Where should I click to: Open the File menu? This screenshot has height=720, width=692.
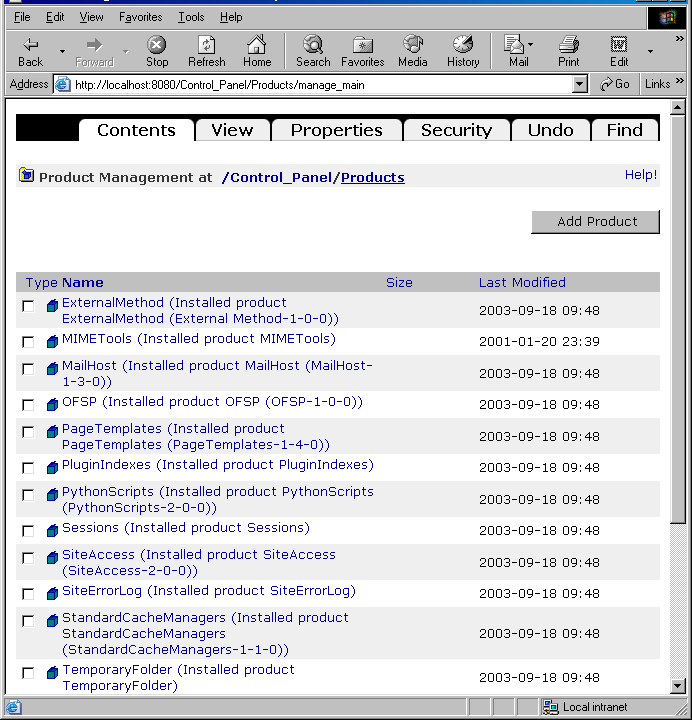(22, 17)
